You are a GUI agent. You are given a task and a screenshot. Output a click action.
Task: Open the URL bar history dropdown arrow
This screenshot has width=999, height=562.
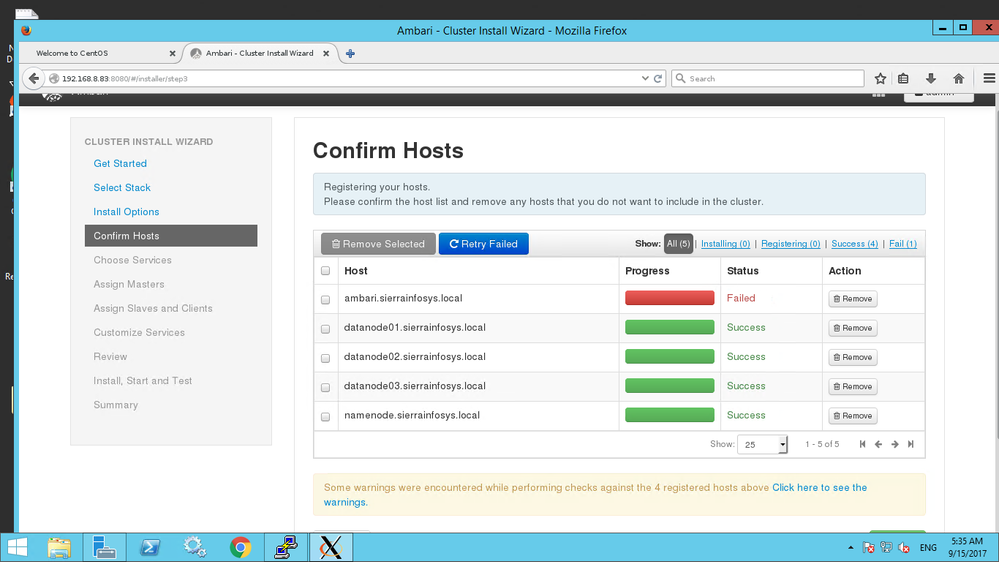click(x=645, y=78)
